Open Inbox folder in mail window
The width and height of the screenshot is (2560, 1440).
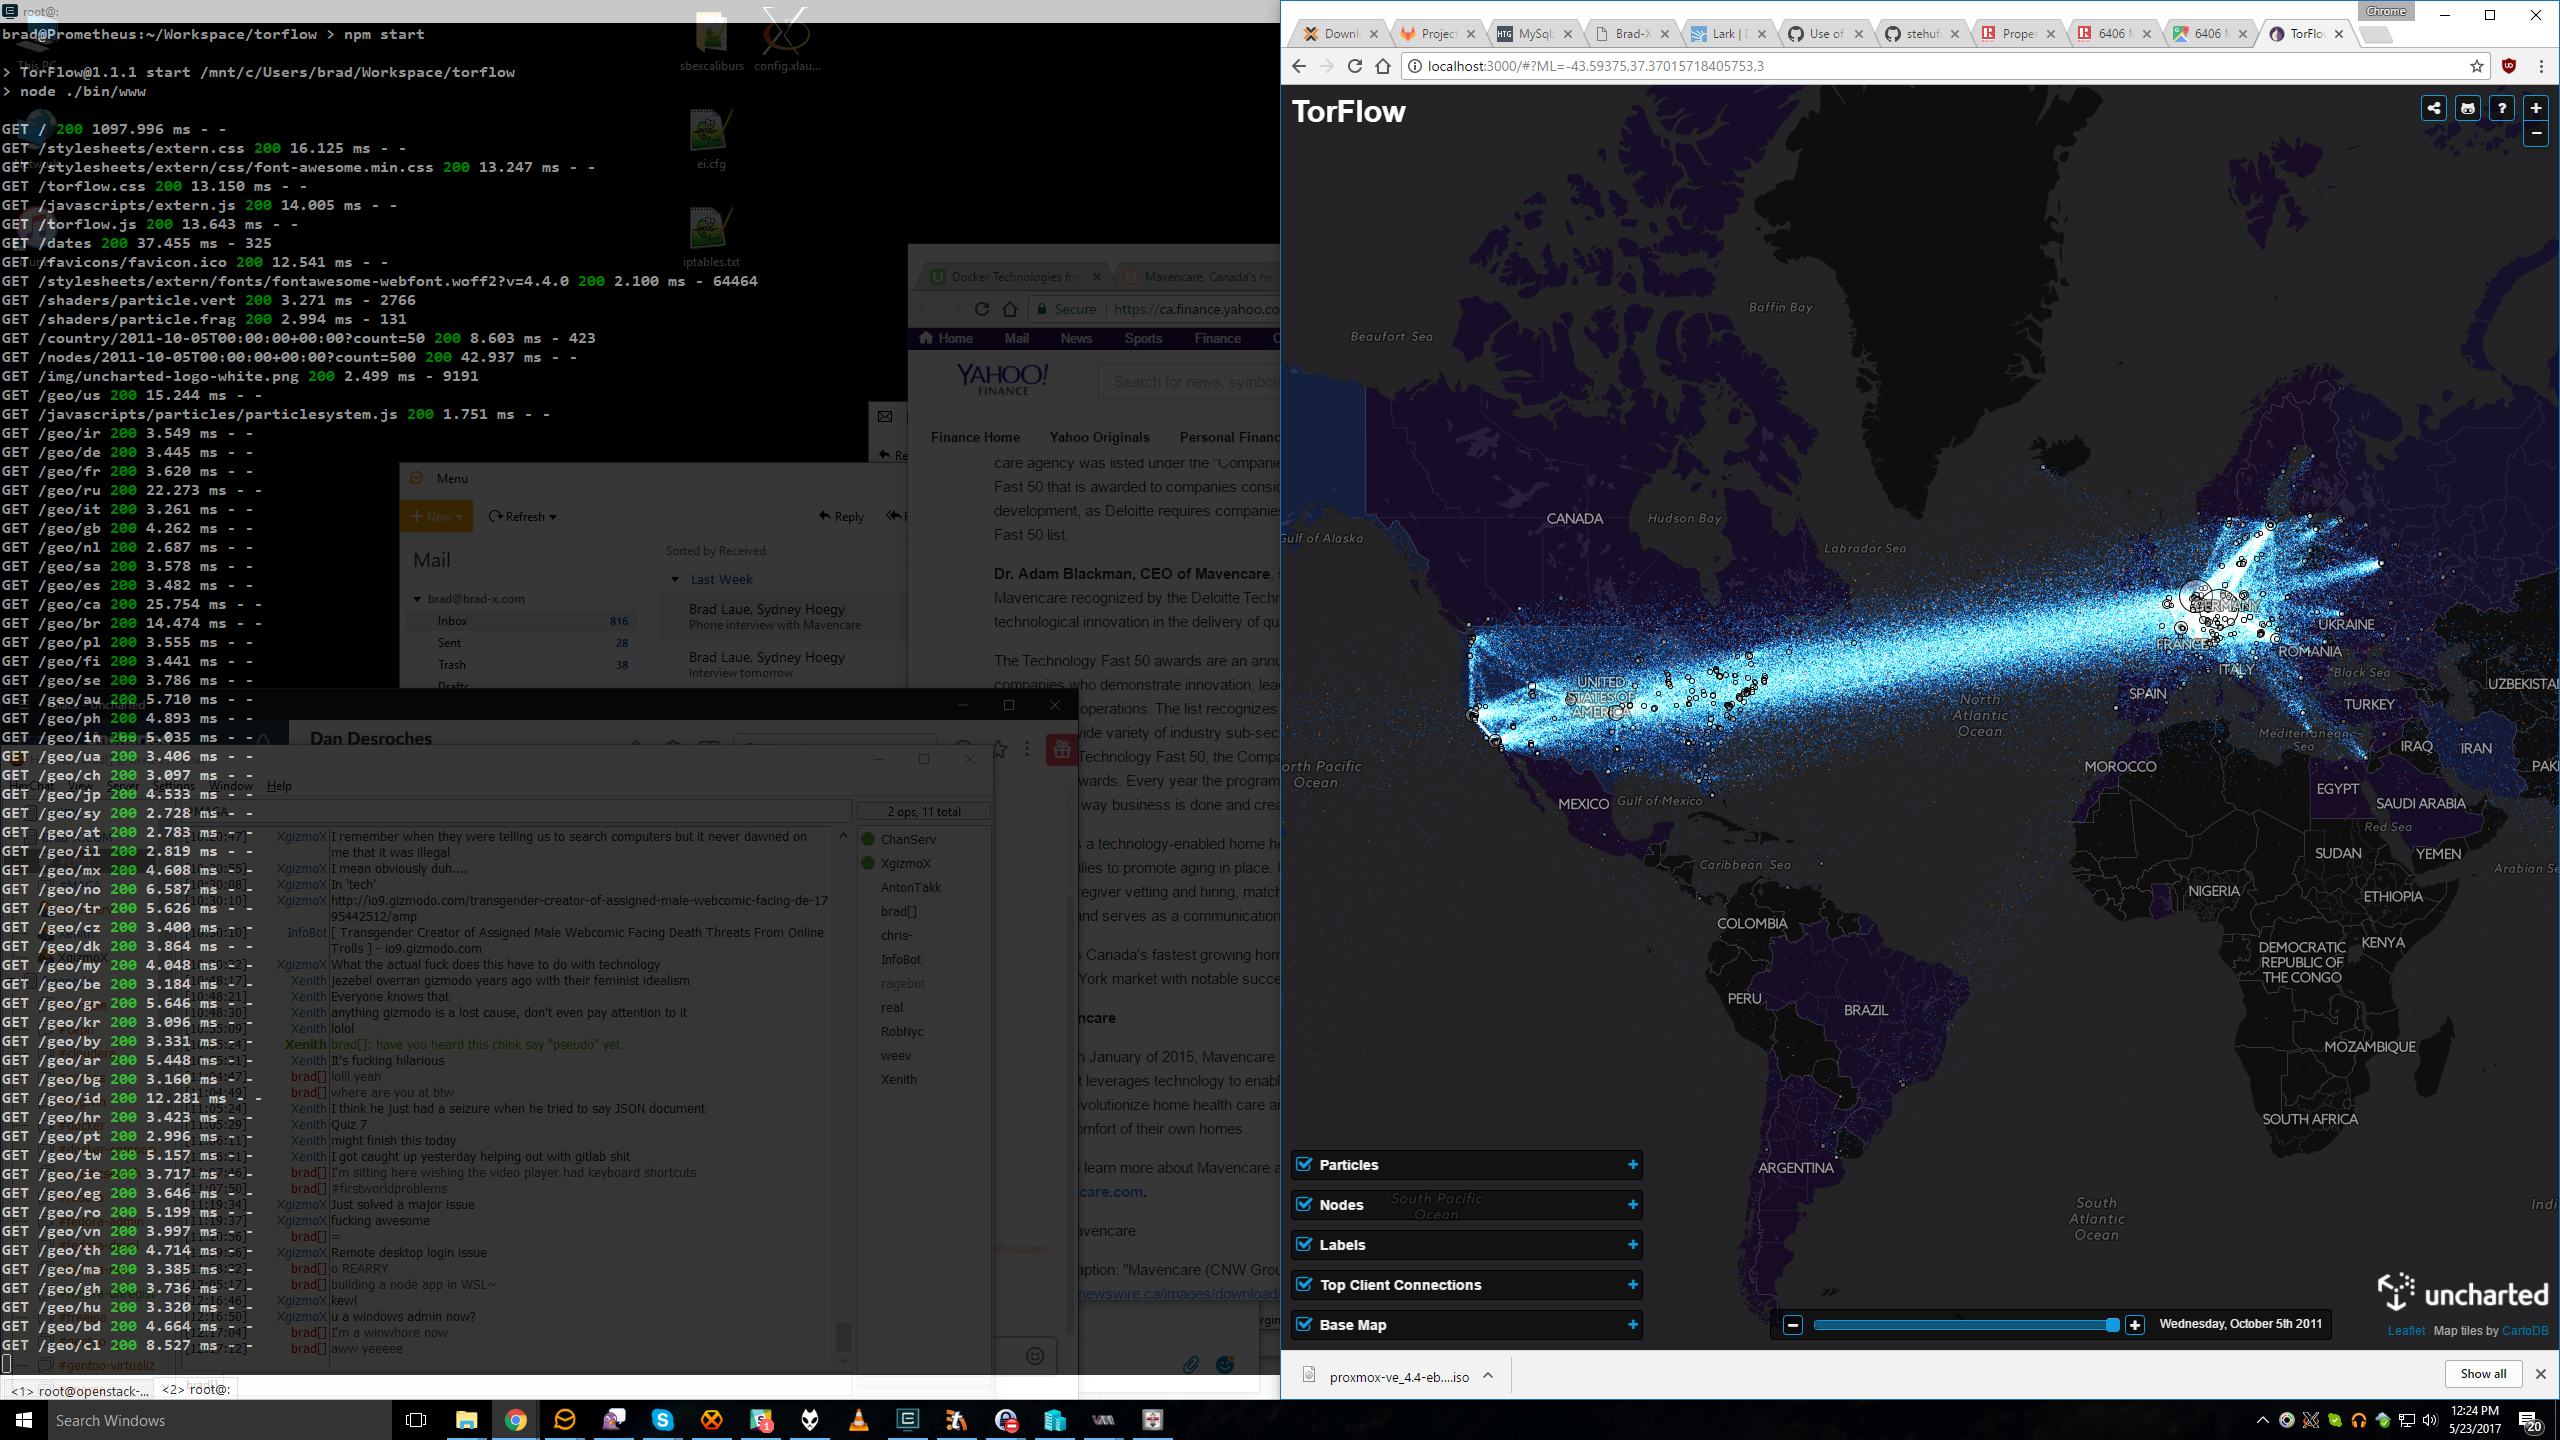pos(522,621)
